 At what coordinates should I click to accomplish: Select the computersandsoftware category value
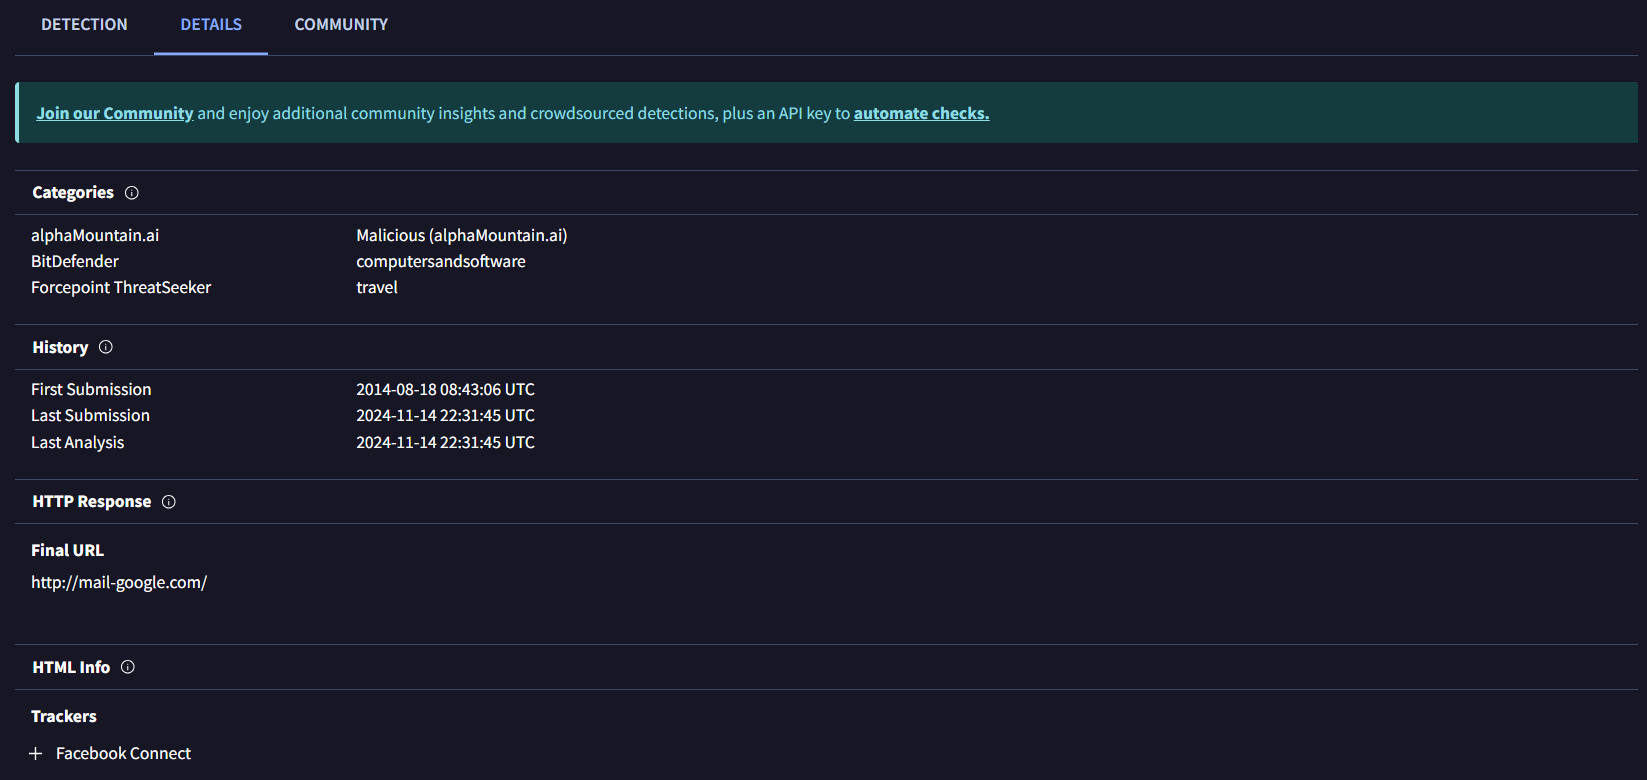(x=440, y=262)
